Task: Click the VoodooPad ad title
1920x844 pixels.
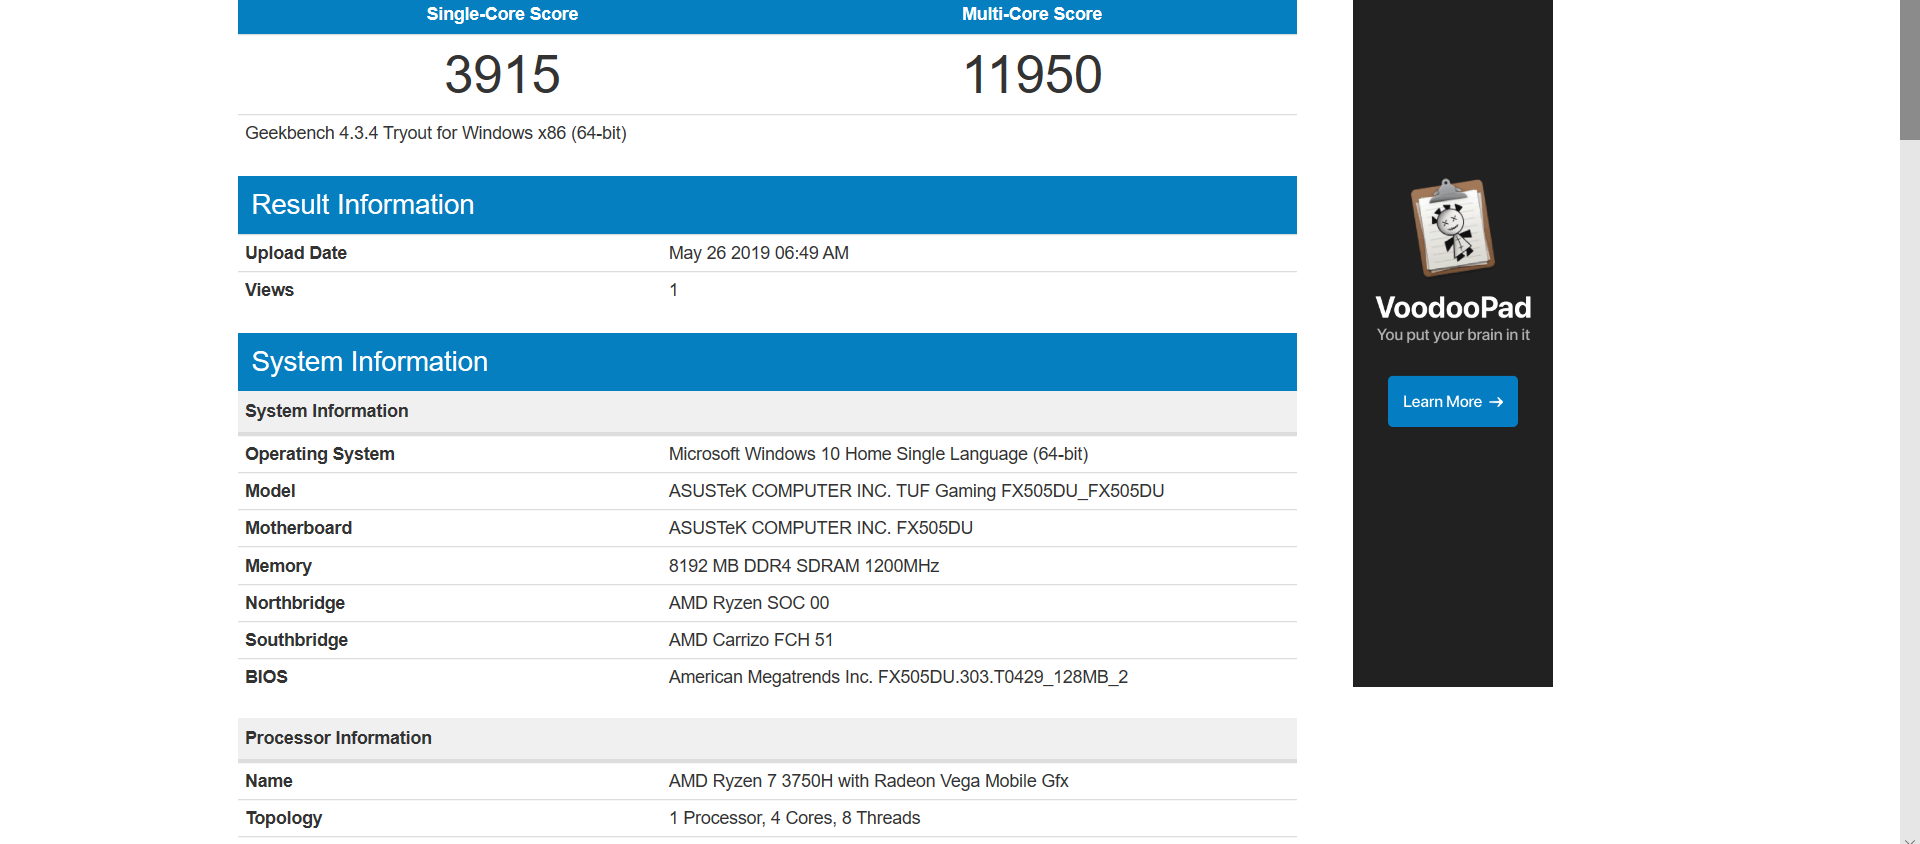Action: tap(1453, 307)
